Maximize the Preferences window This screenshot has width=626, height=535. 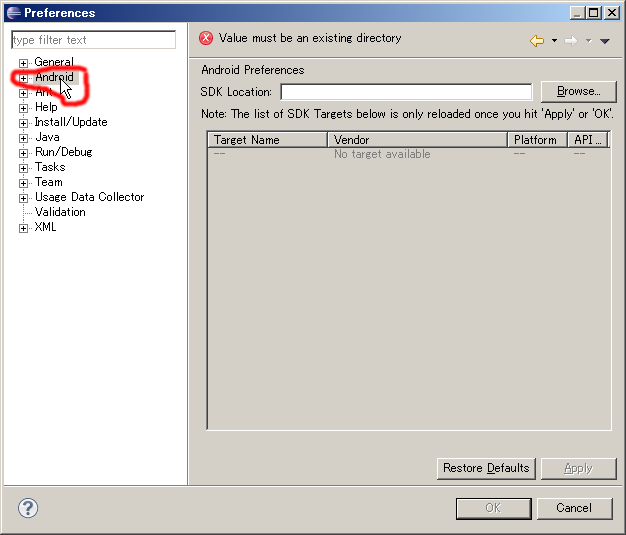[x=594, y=13]
